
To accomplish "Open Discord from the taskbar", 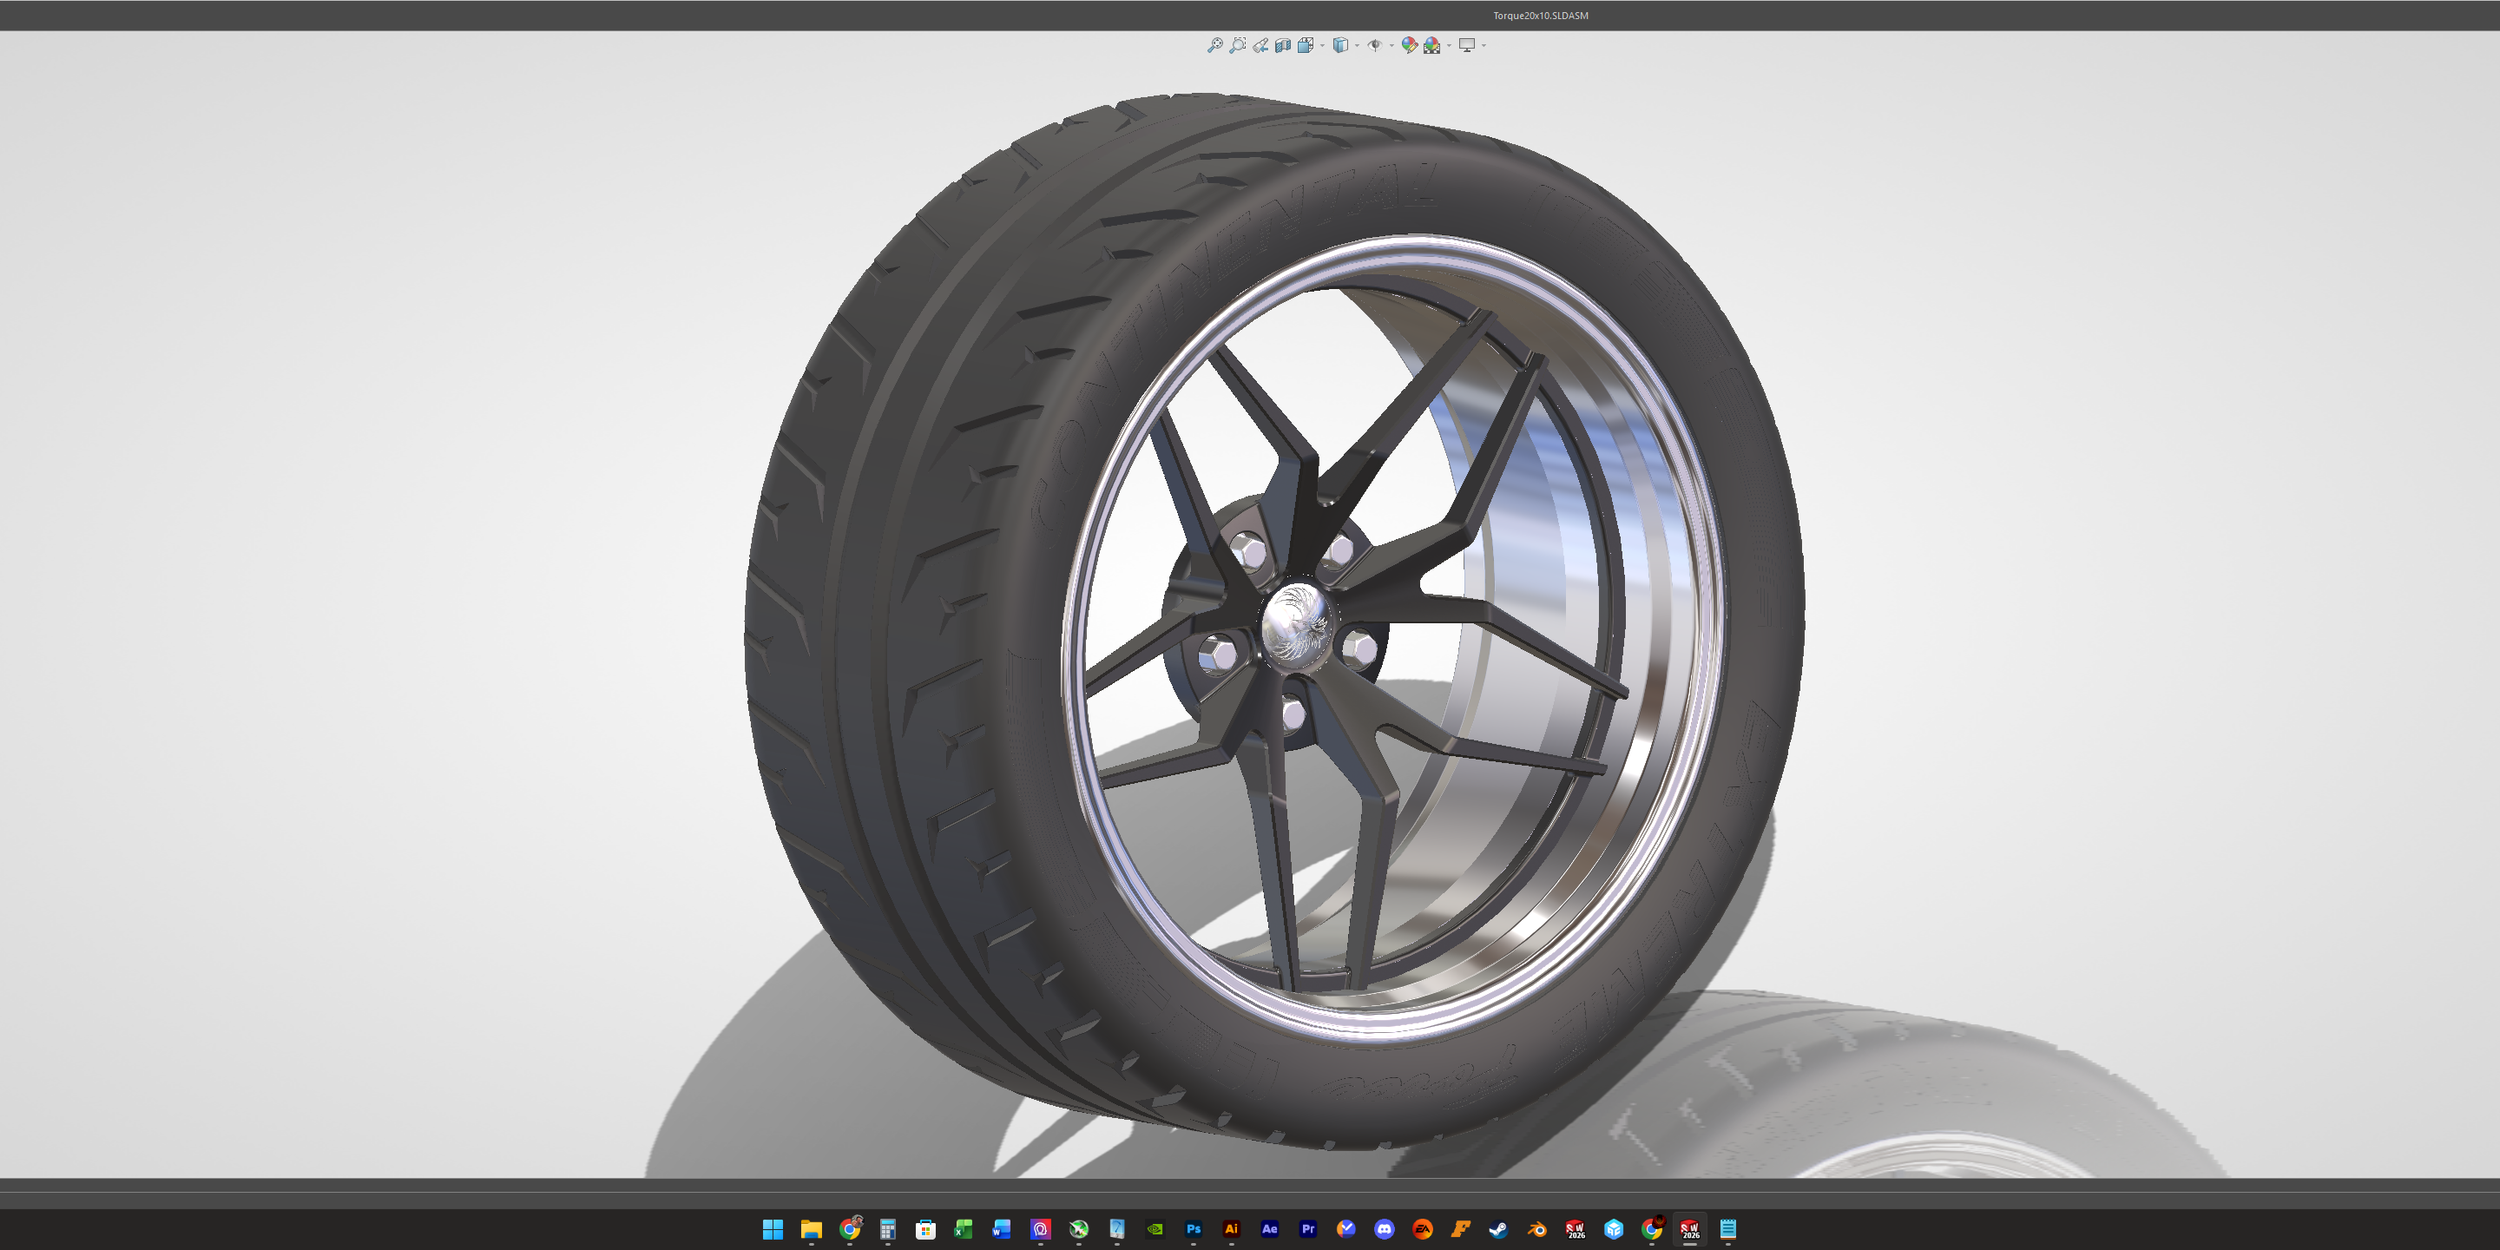I will point(1384,1229).
